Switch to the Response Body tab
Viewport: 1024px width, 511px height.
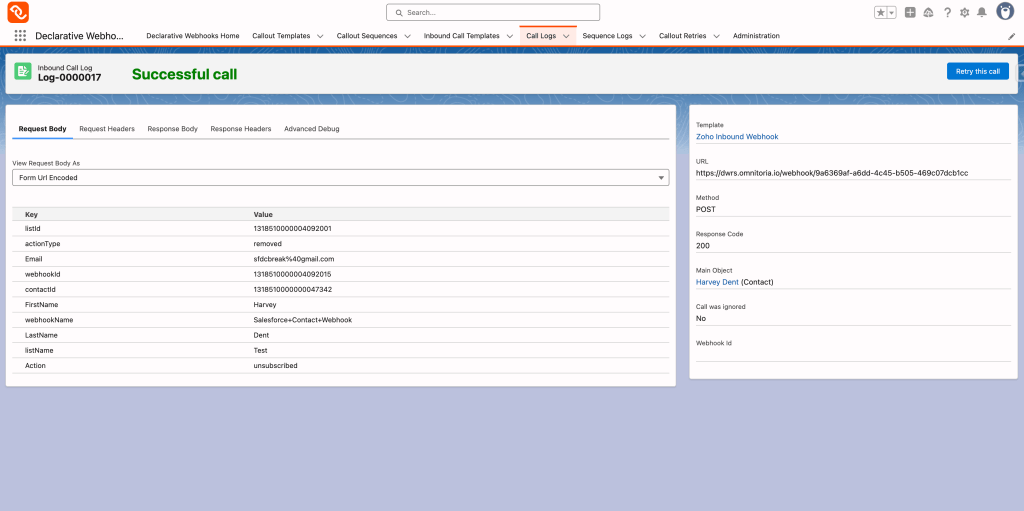pos(172,129)
